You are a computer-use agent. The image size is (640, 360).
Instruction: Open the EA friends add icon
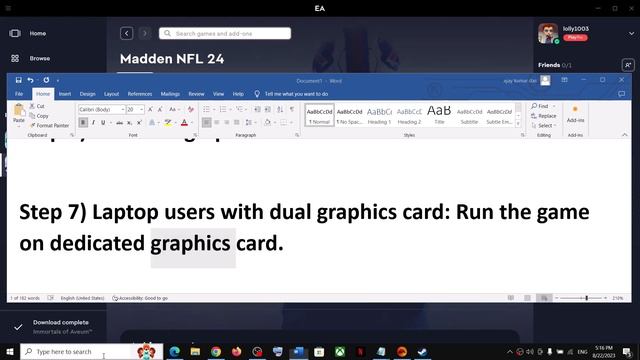(628, 65)
